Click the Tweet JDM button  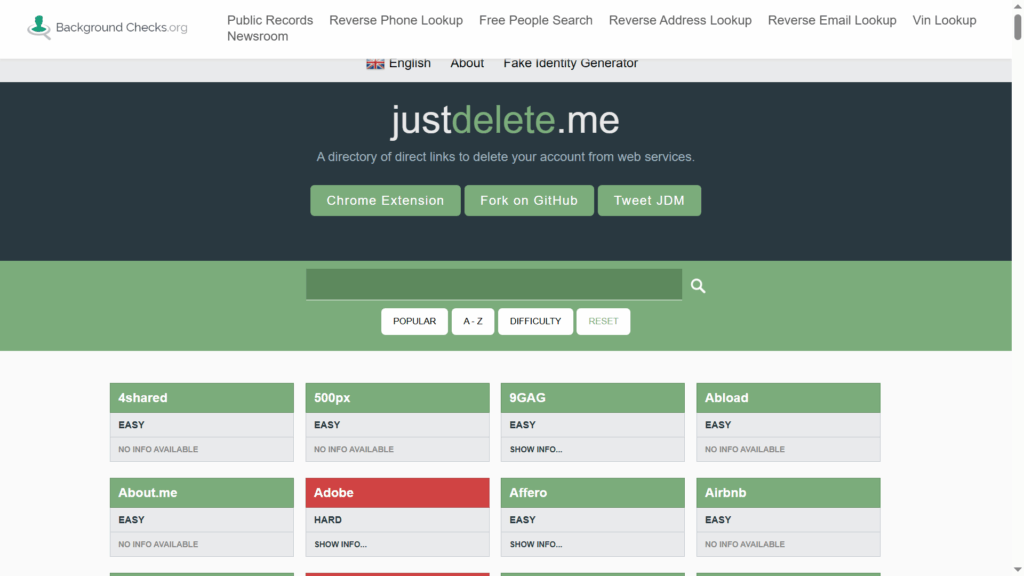click(x=649, y=200)
